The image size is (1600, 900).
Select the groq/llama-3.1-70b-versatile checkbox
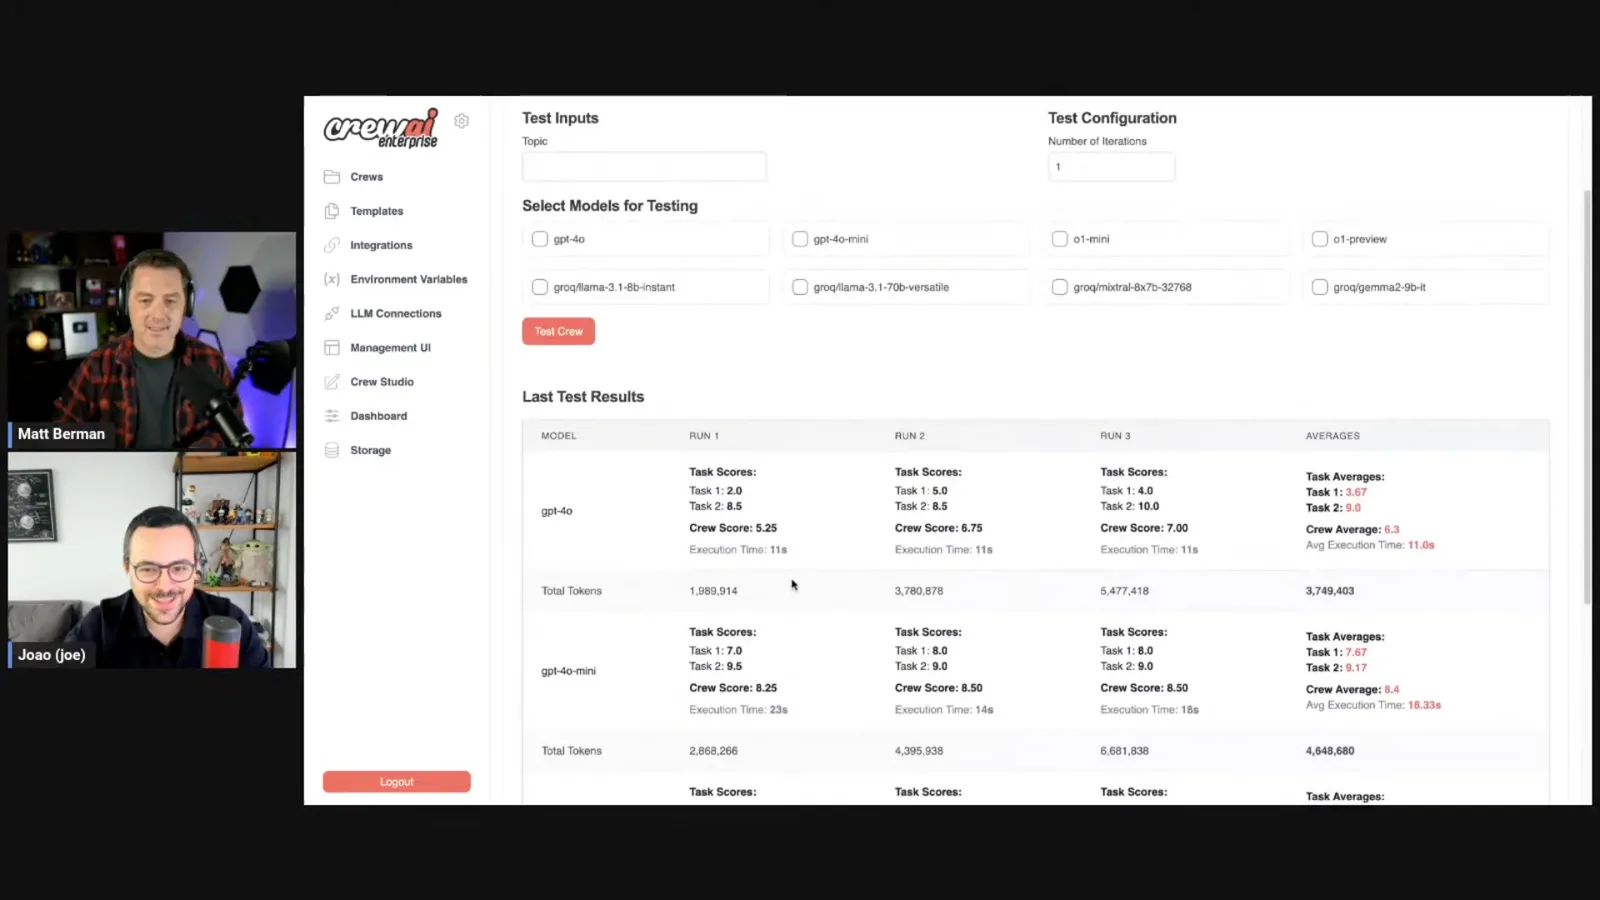pos(800,287)
